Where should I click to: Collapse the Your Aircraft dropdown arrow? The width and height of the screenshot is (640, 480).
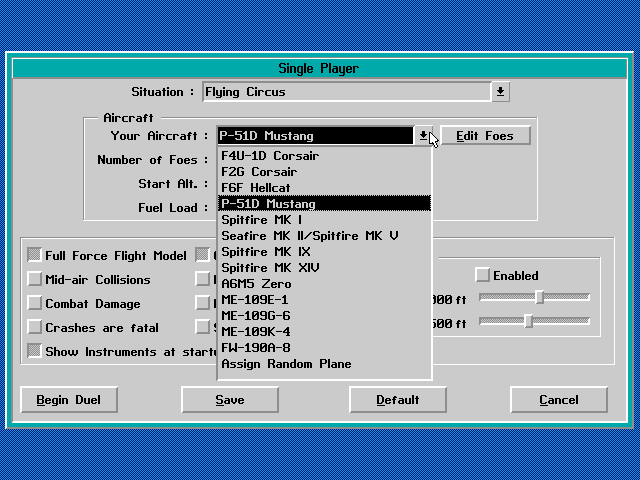[x=423, y=136]
